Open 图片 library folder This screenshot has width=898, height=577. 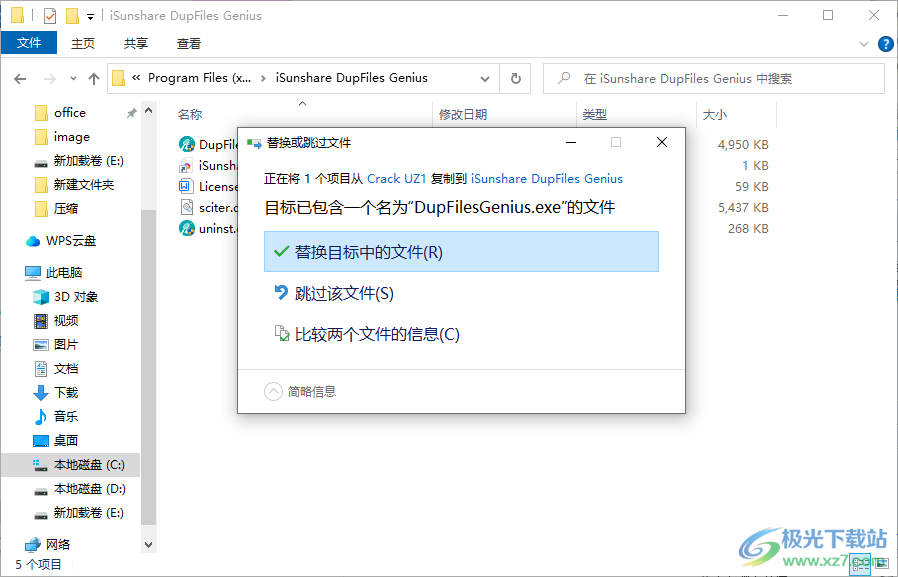[x=65, y=345]
